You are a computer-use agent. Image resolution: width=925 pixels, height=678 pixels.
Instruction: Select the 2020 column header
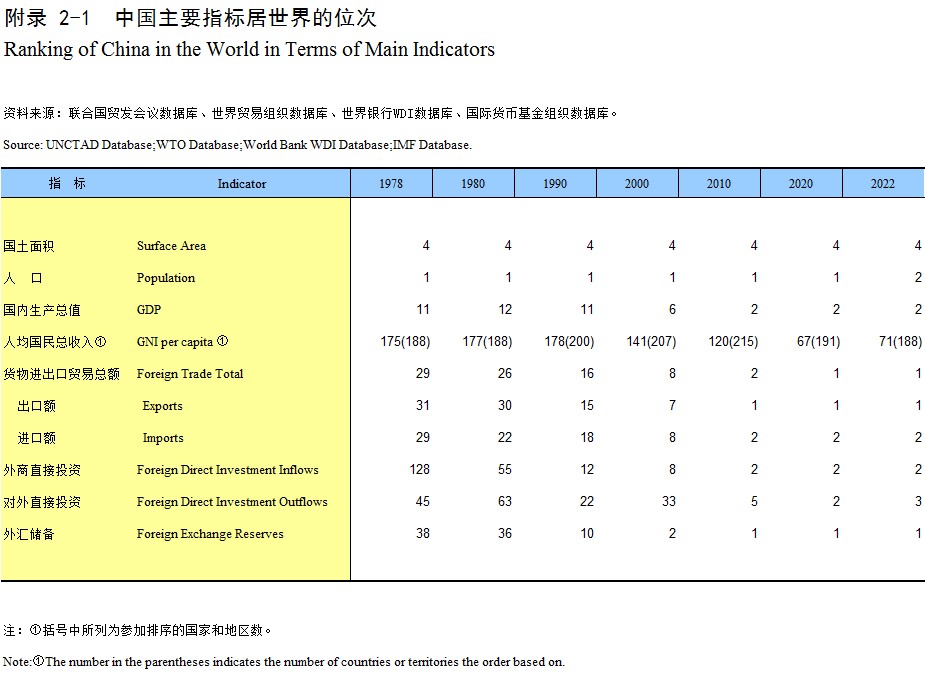click(x=801, y=184)
